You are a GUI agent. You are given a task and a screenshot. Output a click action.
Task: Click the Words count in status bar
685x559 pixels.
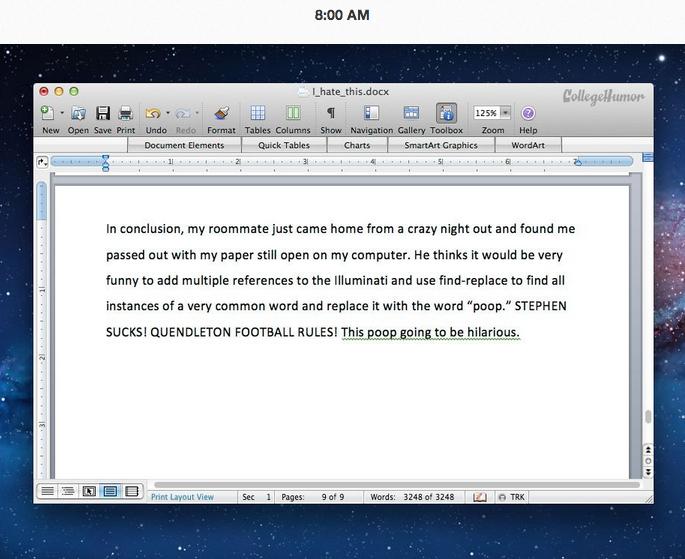412,497
